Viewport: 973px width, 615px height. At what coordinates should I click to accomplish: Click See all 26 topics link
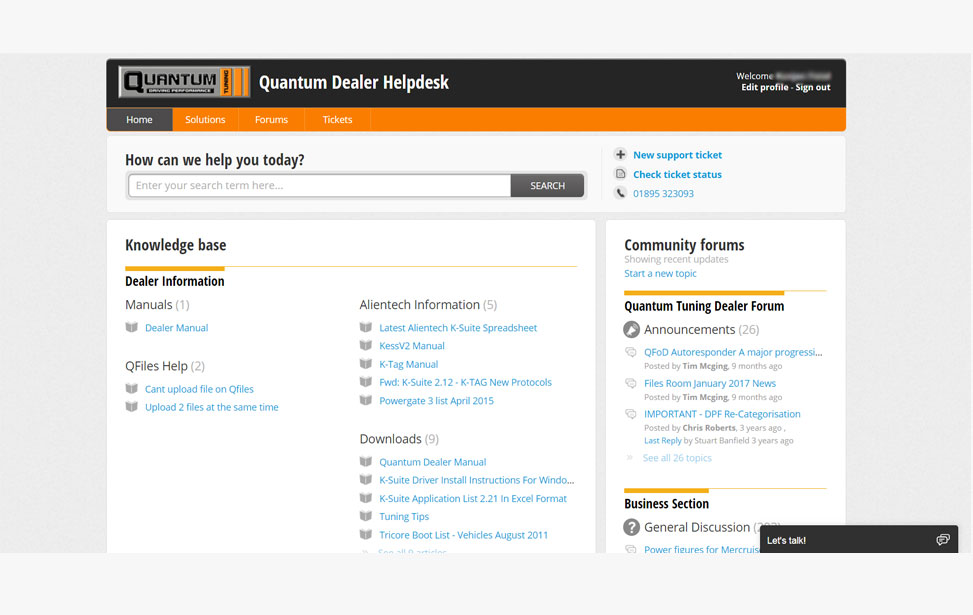(x=677, y=458)
